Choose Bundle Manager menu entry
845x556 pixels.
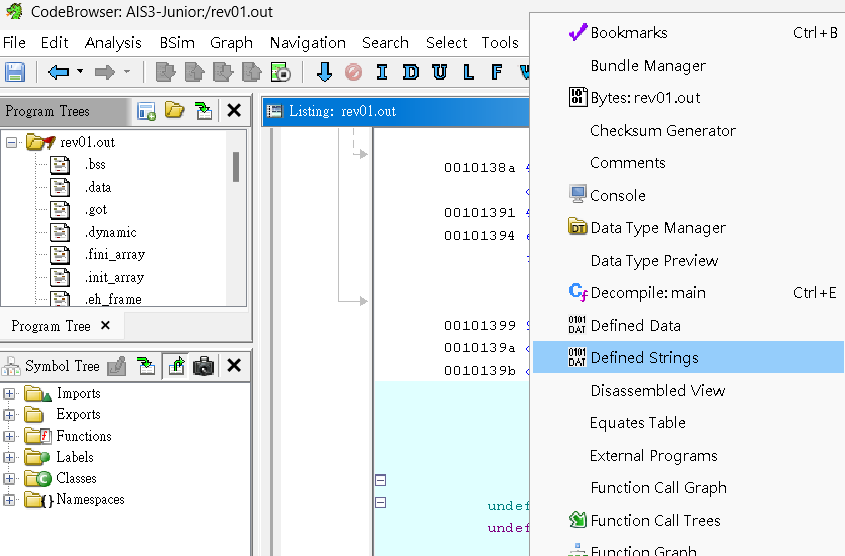[688, 66]
